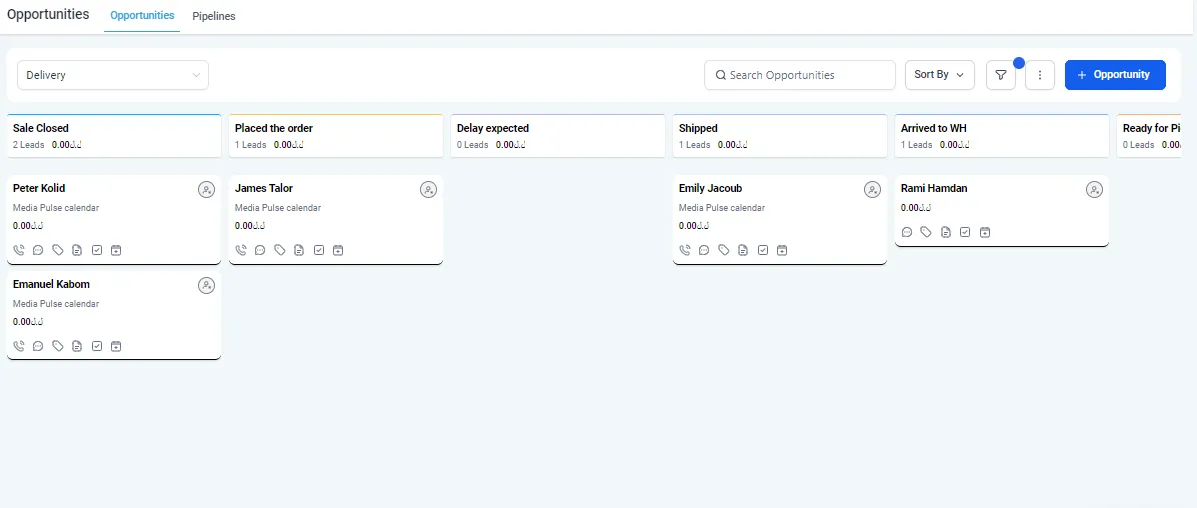
Task: Open task icon on Rami Hamdan card
Action: tap(965, 232)
